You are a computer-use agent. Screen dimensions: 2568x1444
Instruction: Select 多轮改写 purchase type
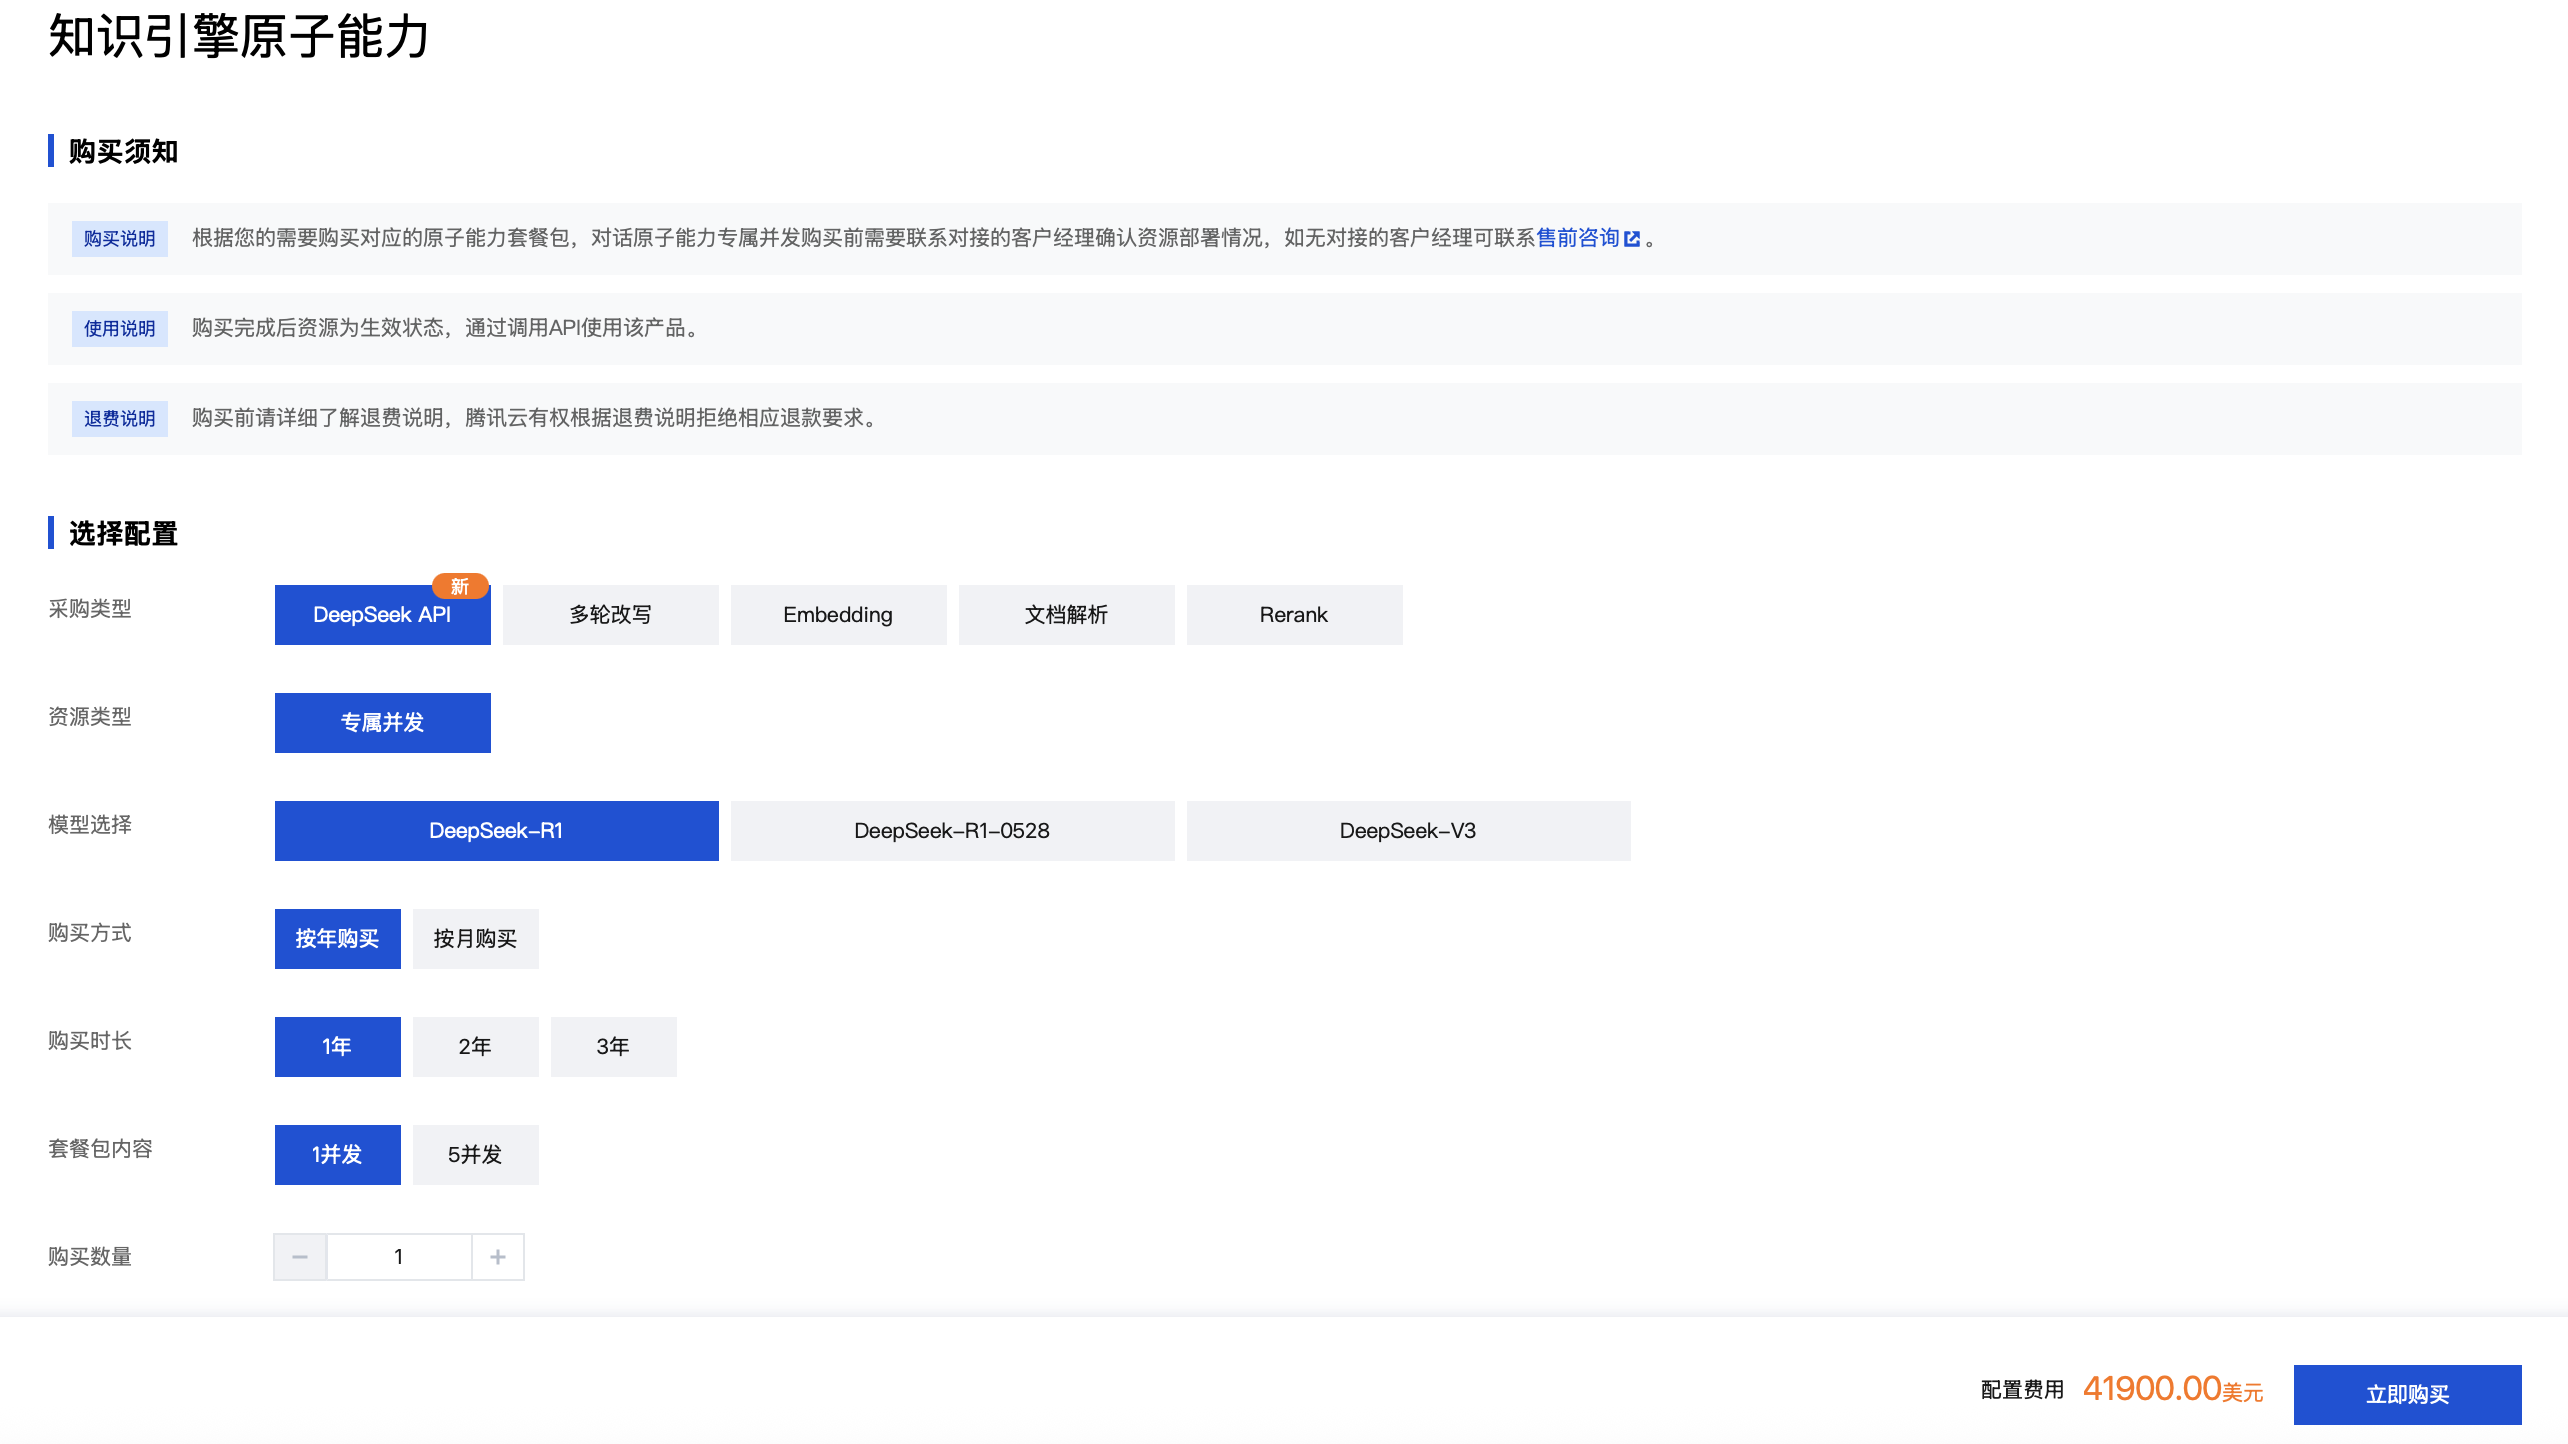point(610,615)
